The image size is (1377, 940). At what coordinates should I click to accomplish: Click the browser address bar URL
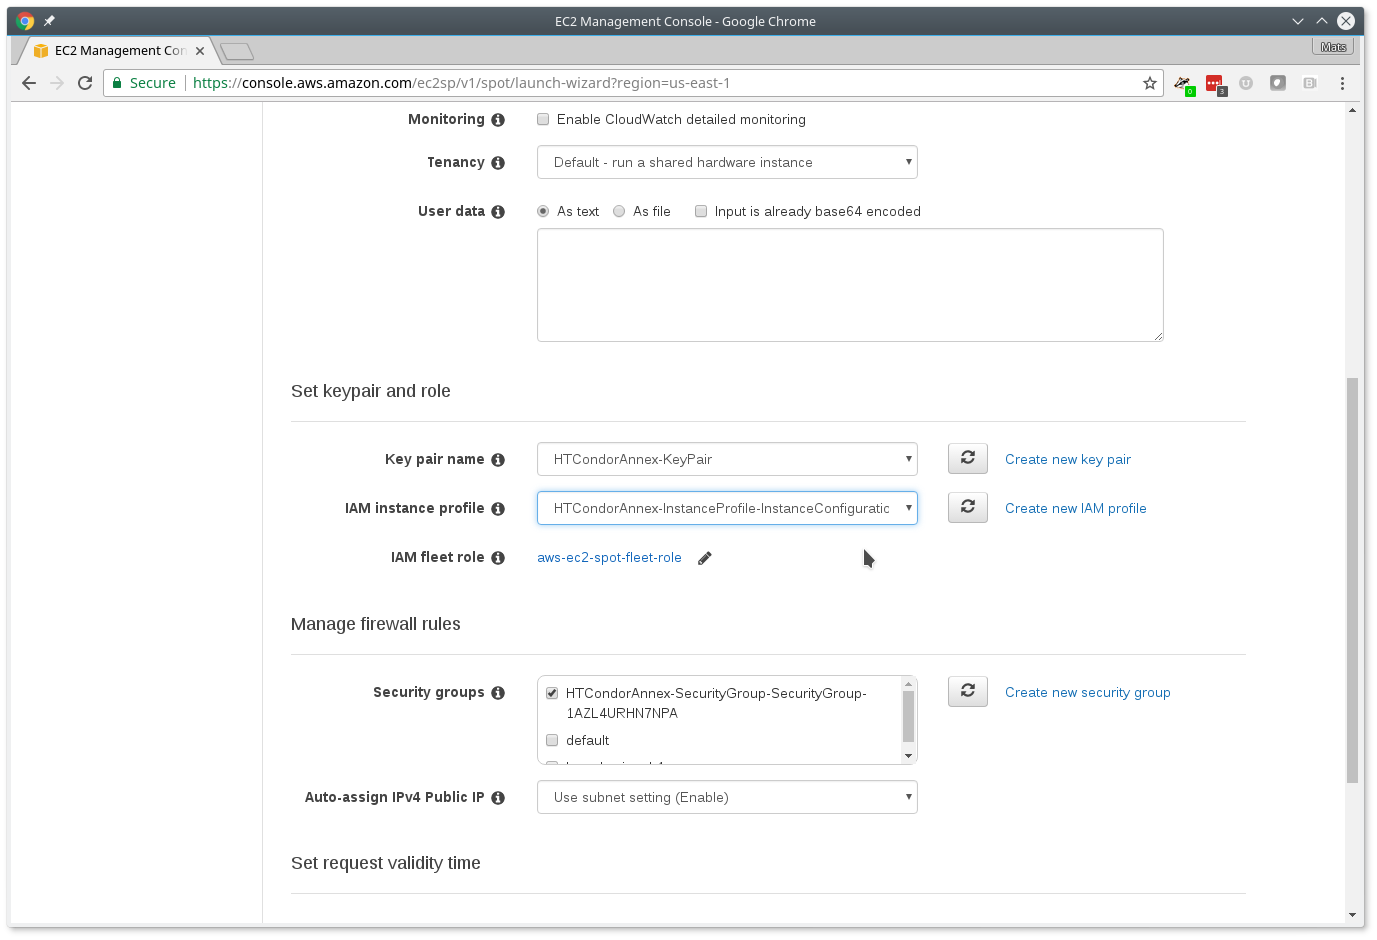[461, 83]
